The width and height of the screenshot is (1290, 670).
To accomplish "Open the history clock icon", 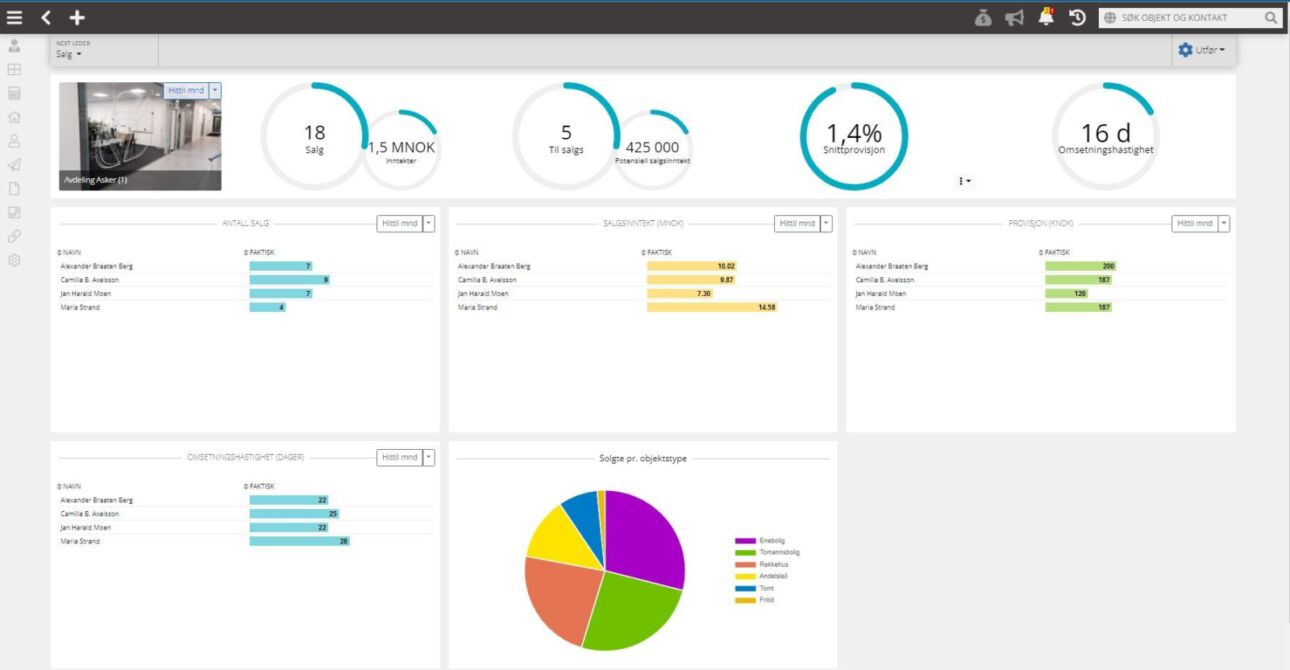I will click(x=1077, y=17).
